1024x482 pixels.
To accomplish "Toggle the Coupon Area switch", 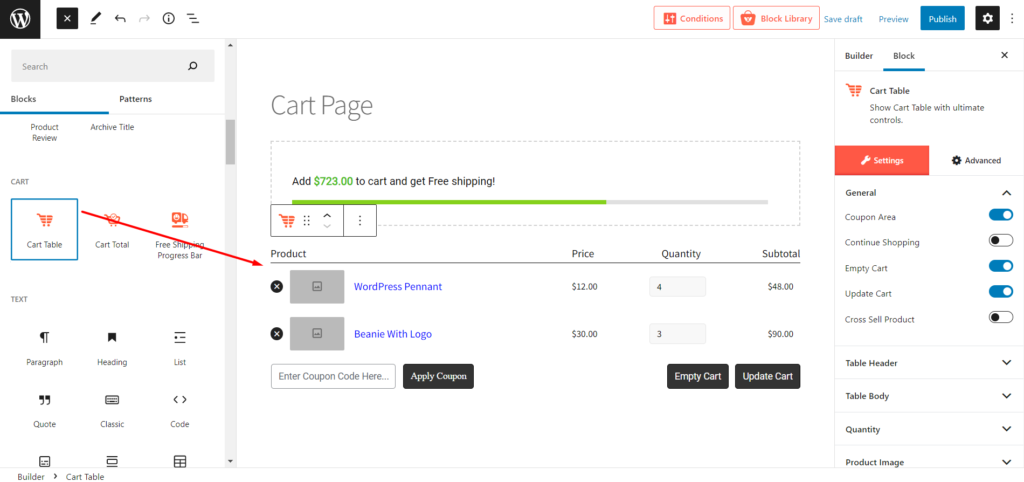I will coord(1000,215).
